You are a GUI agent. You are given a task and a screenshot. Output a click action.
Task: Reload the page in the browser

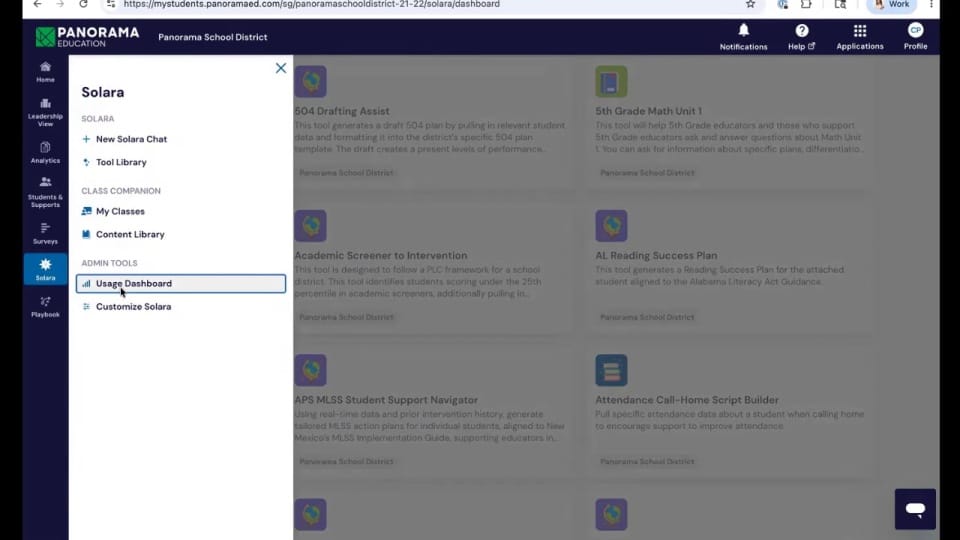pos(83,4)
